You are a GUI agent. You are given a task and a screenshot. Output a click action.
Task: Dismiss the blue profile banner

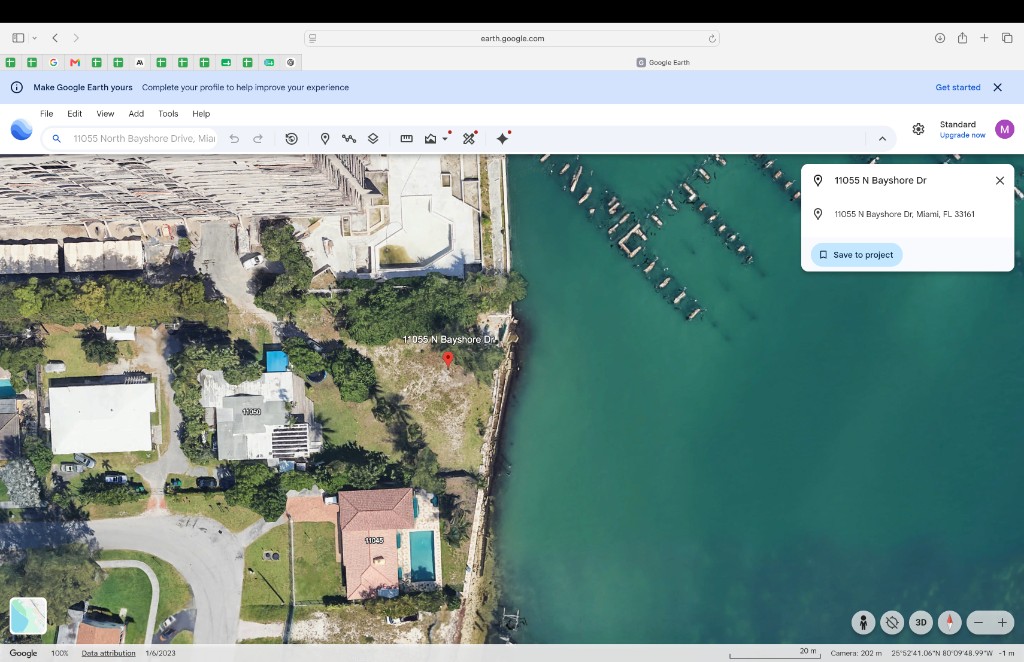[997, 87]
